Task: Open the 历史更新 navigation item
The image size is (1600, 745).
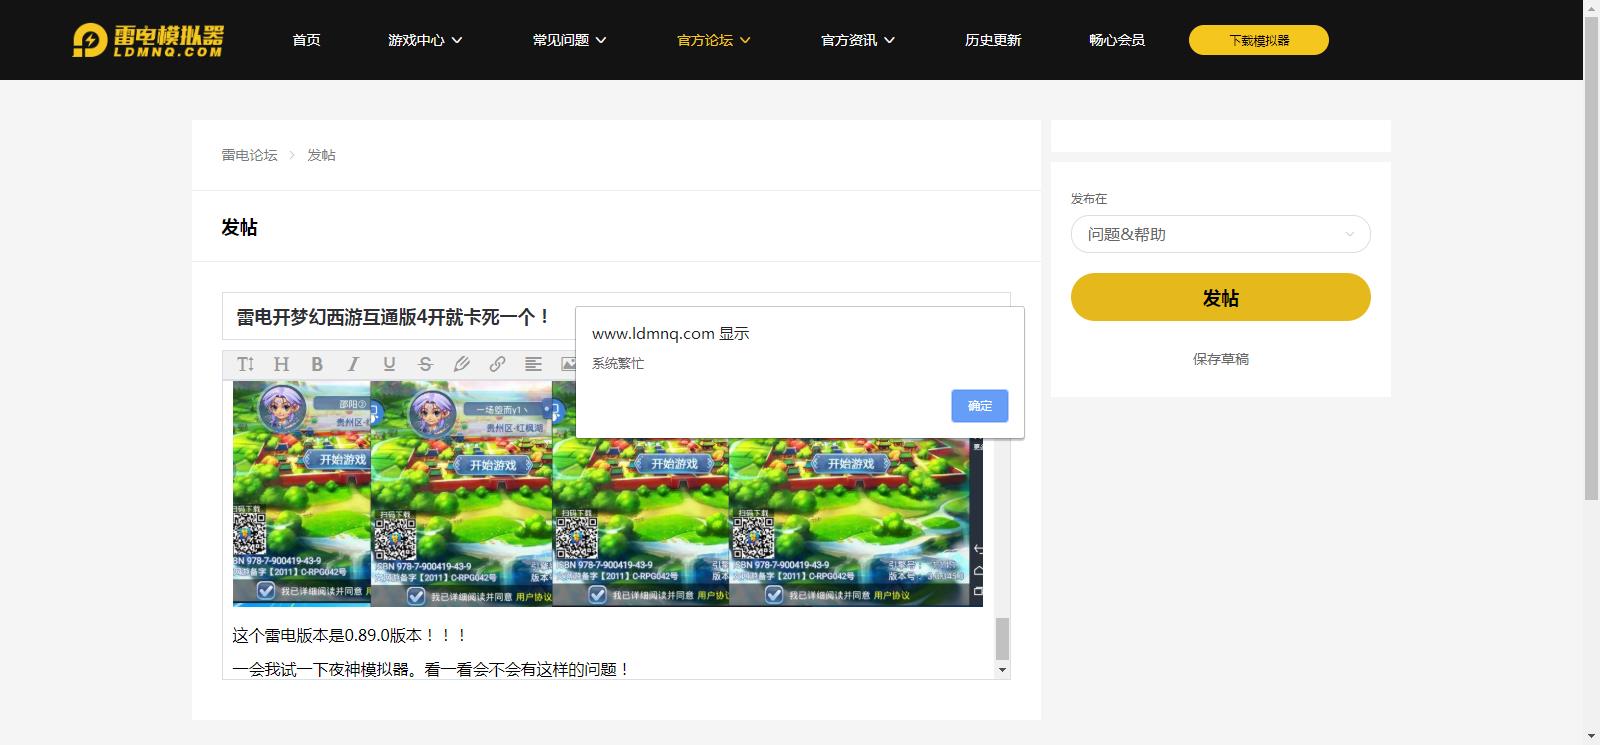Action: (x=992, y=40)
